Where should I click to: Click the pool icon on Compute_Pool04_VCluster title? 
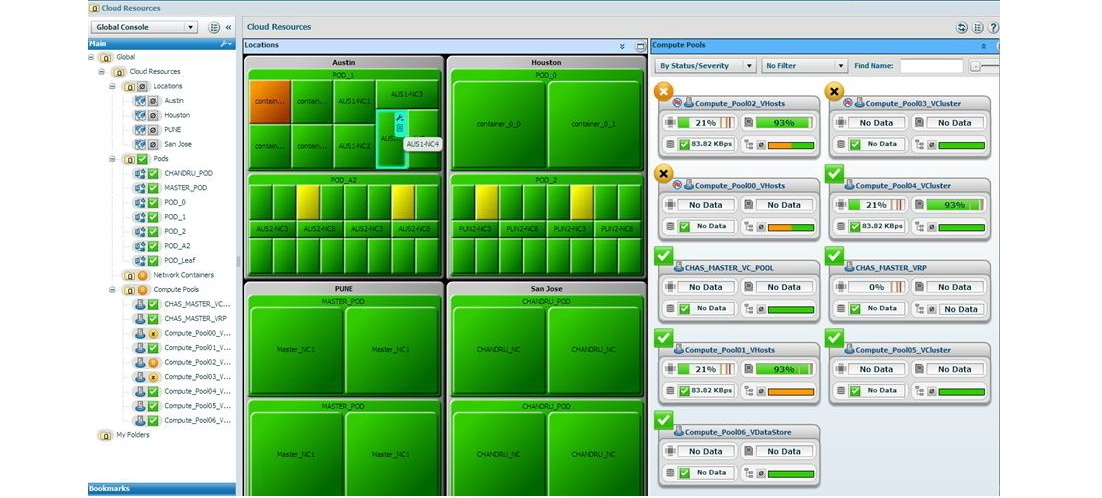point(849,185)
